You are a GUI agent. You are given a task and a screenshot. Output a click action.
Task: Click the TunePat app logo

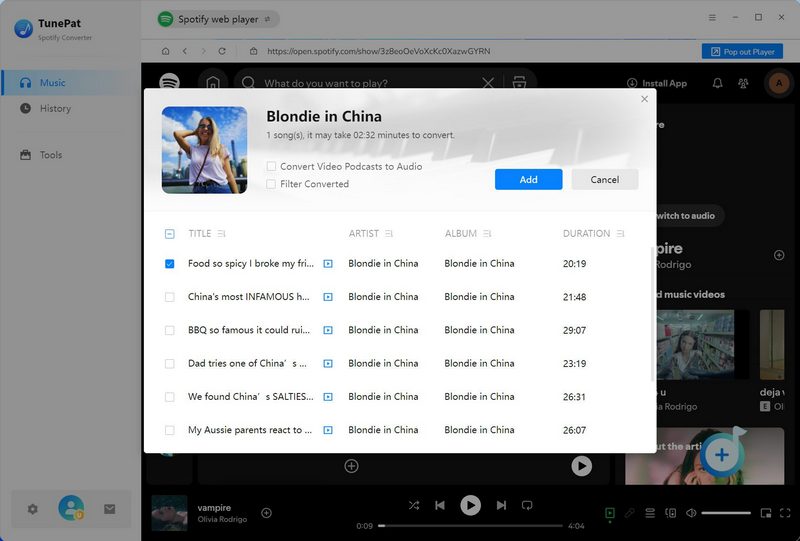(23, 29)
